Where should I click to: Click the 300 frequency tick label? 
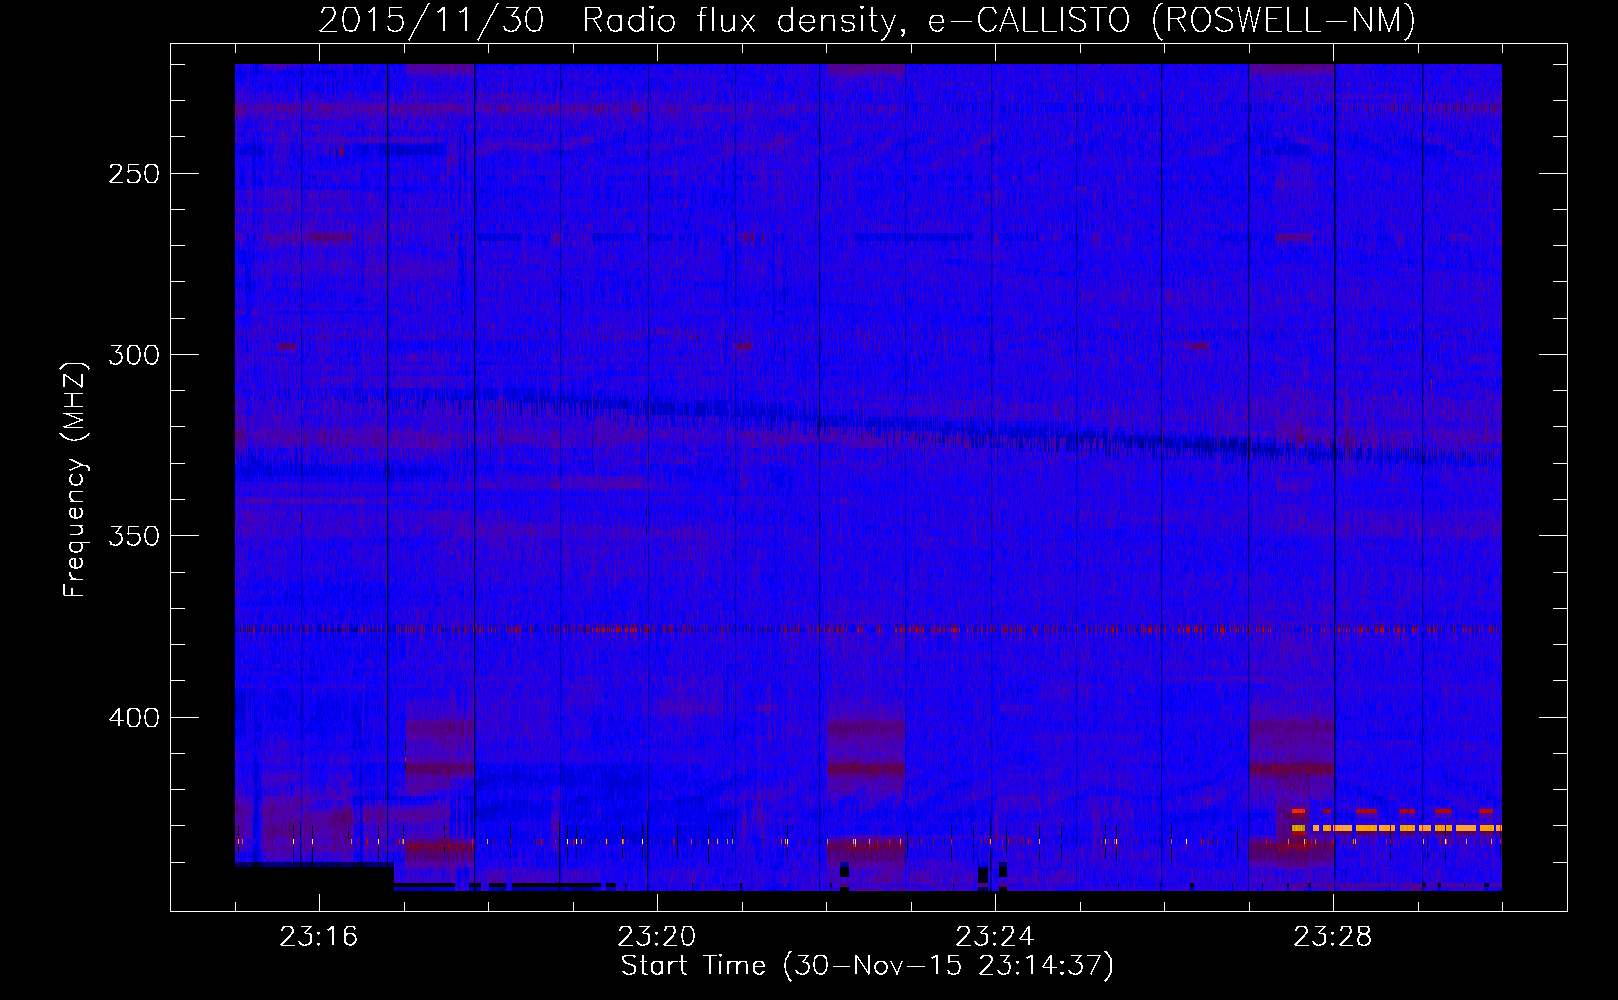(134, 355)
